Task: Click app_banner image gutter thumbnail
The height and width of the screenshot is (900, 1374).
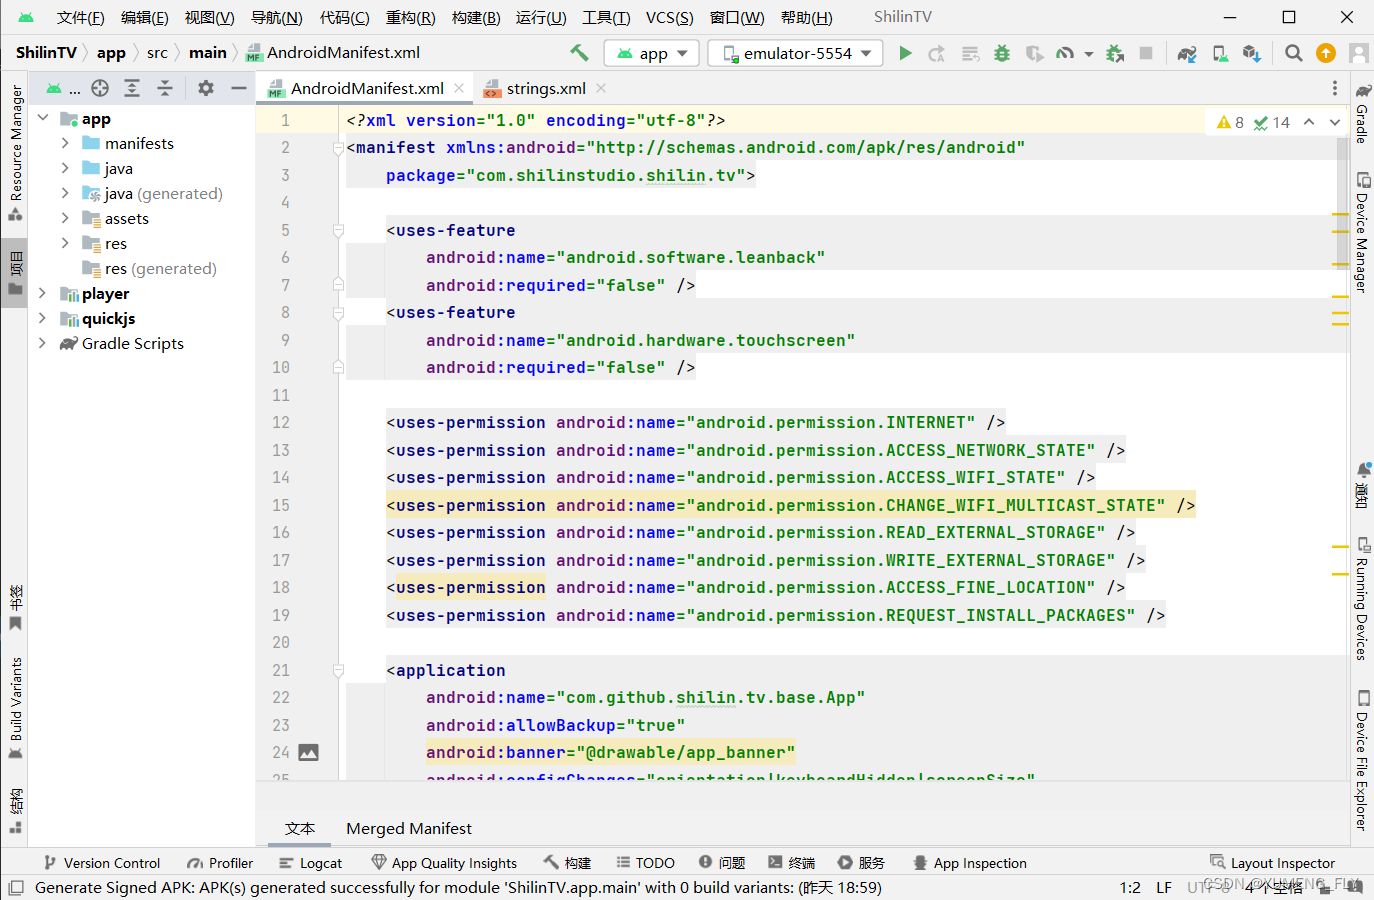Action: tap(309, 752)
